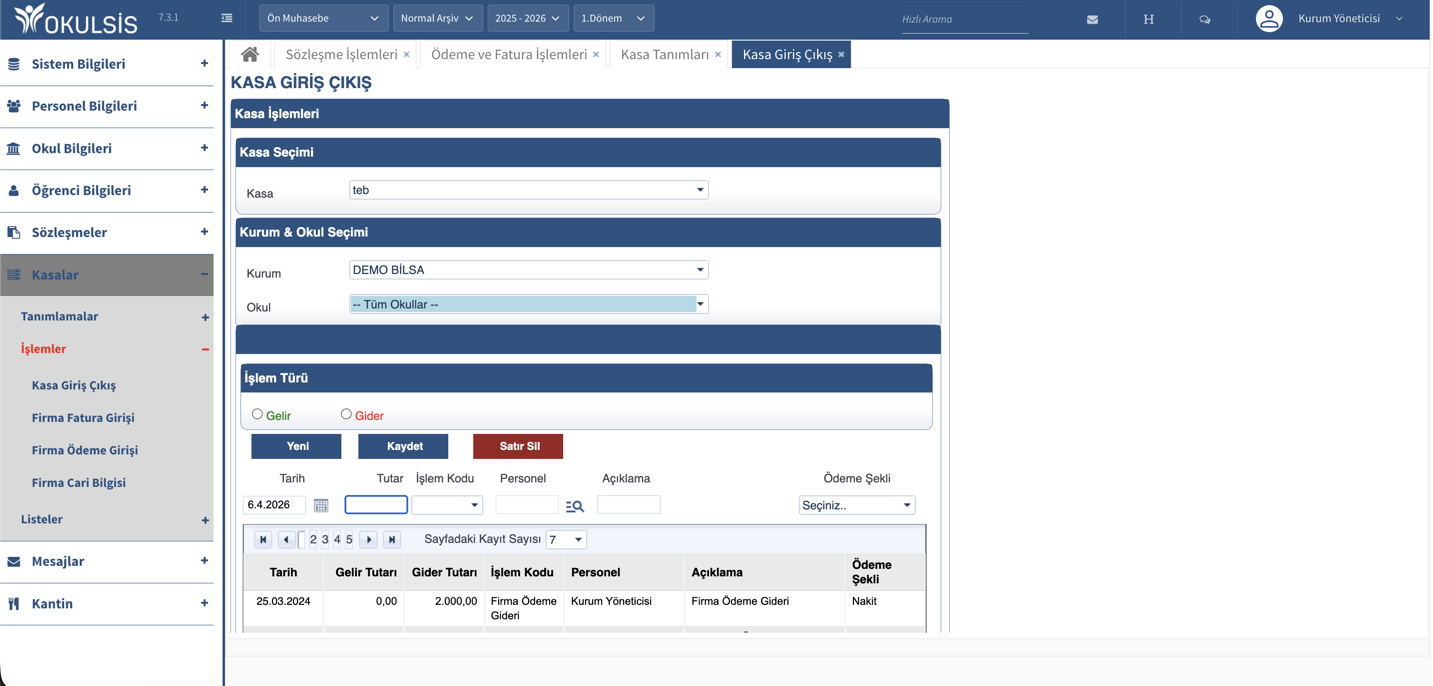
Task: Expand the Okul Tüm Okullar dropdown
Action: pos(528,304)
